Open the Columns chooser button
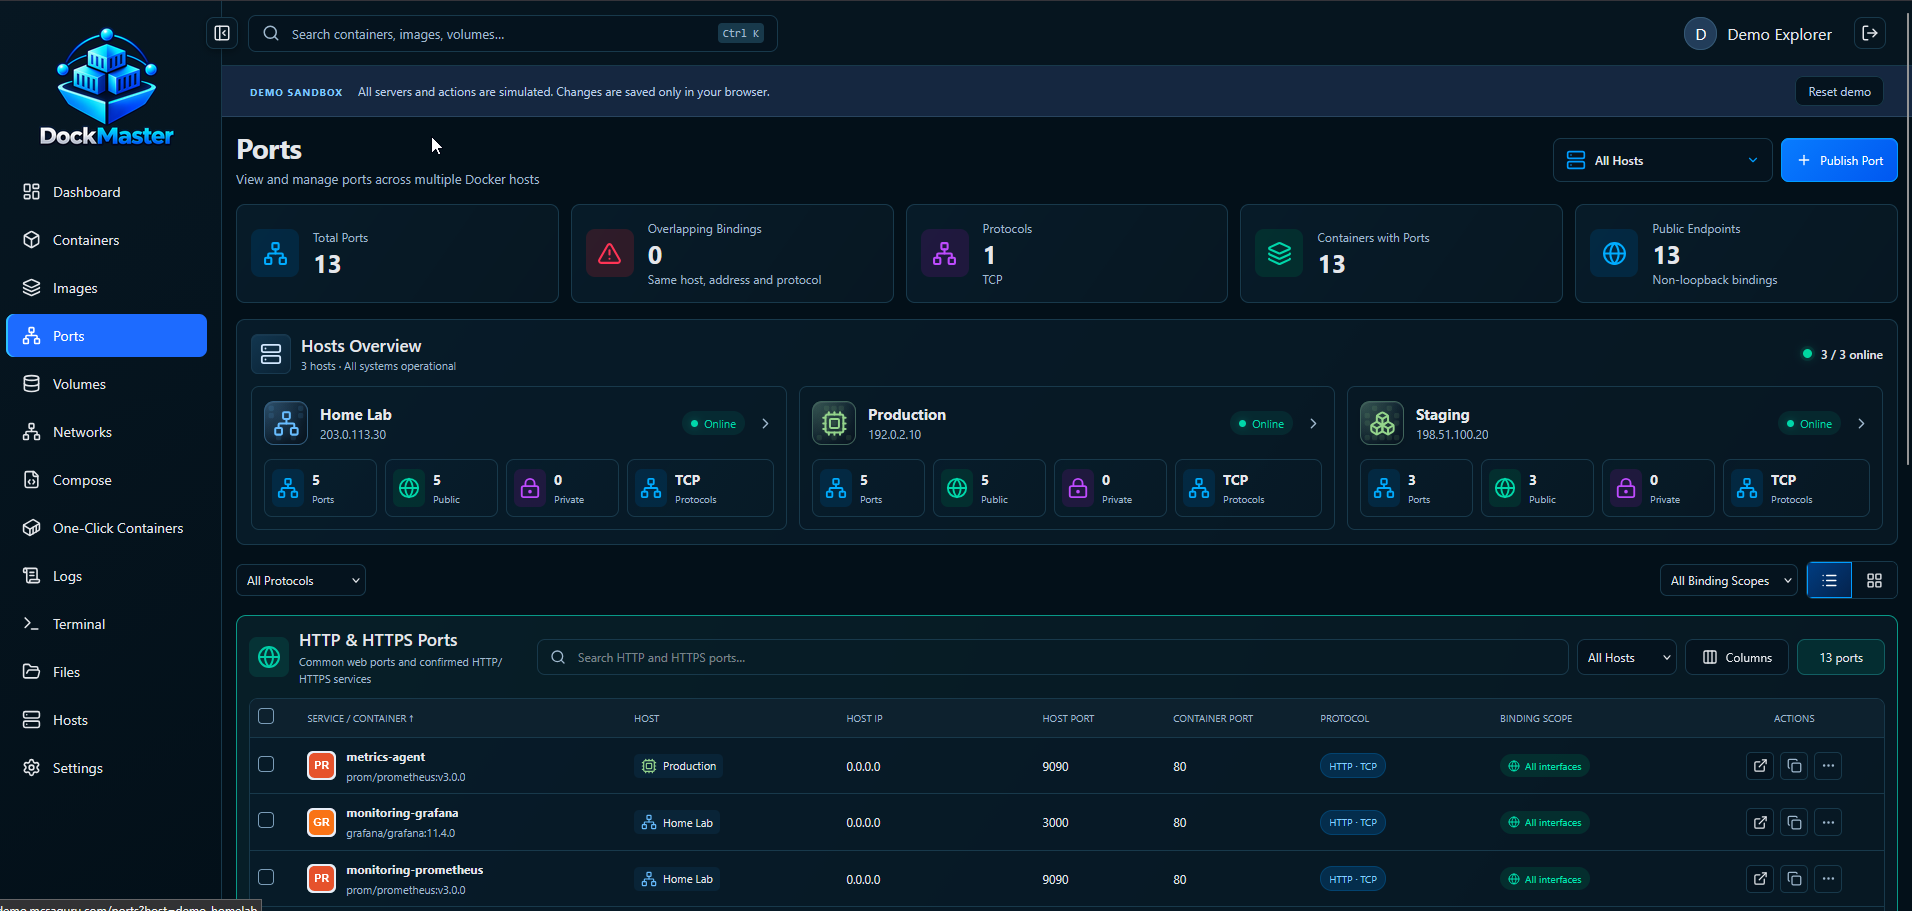The image size is (1912, 911). pos(1737,657)
